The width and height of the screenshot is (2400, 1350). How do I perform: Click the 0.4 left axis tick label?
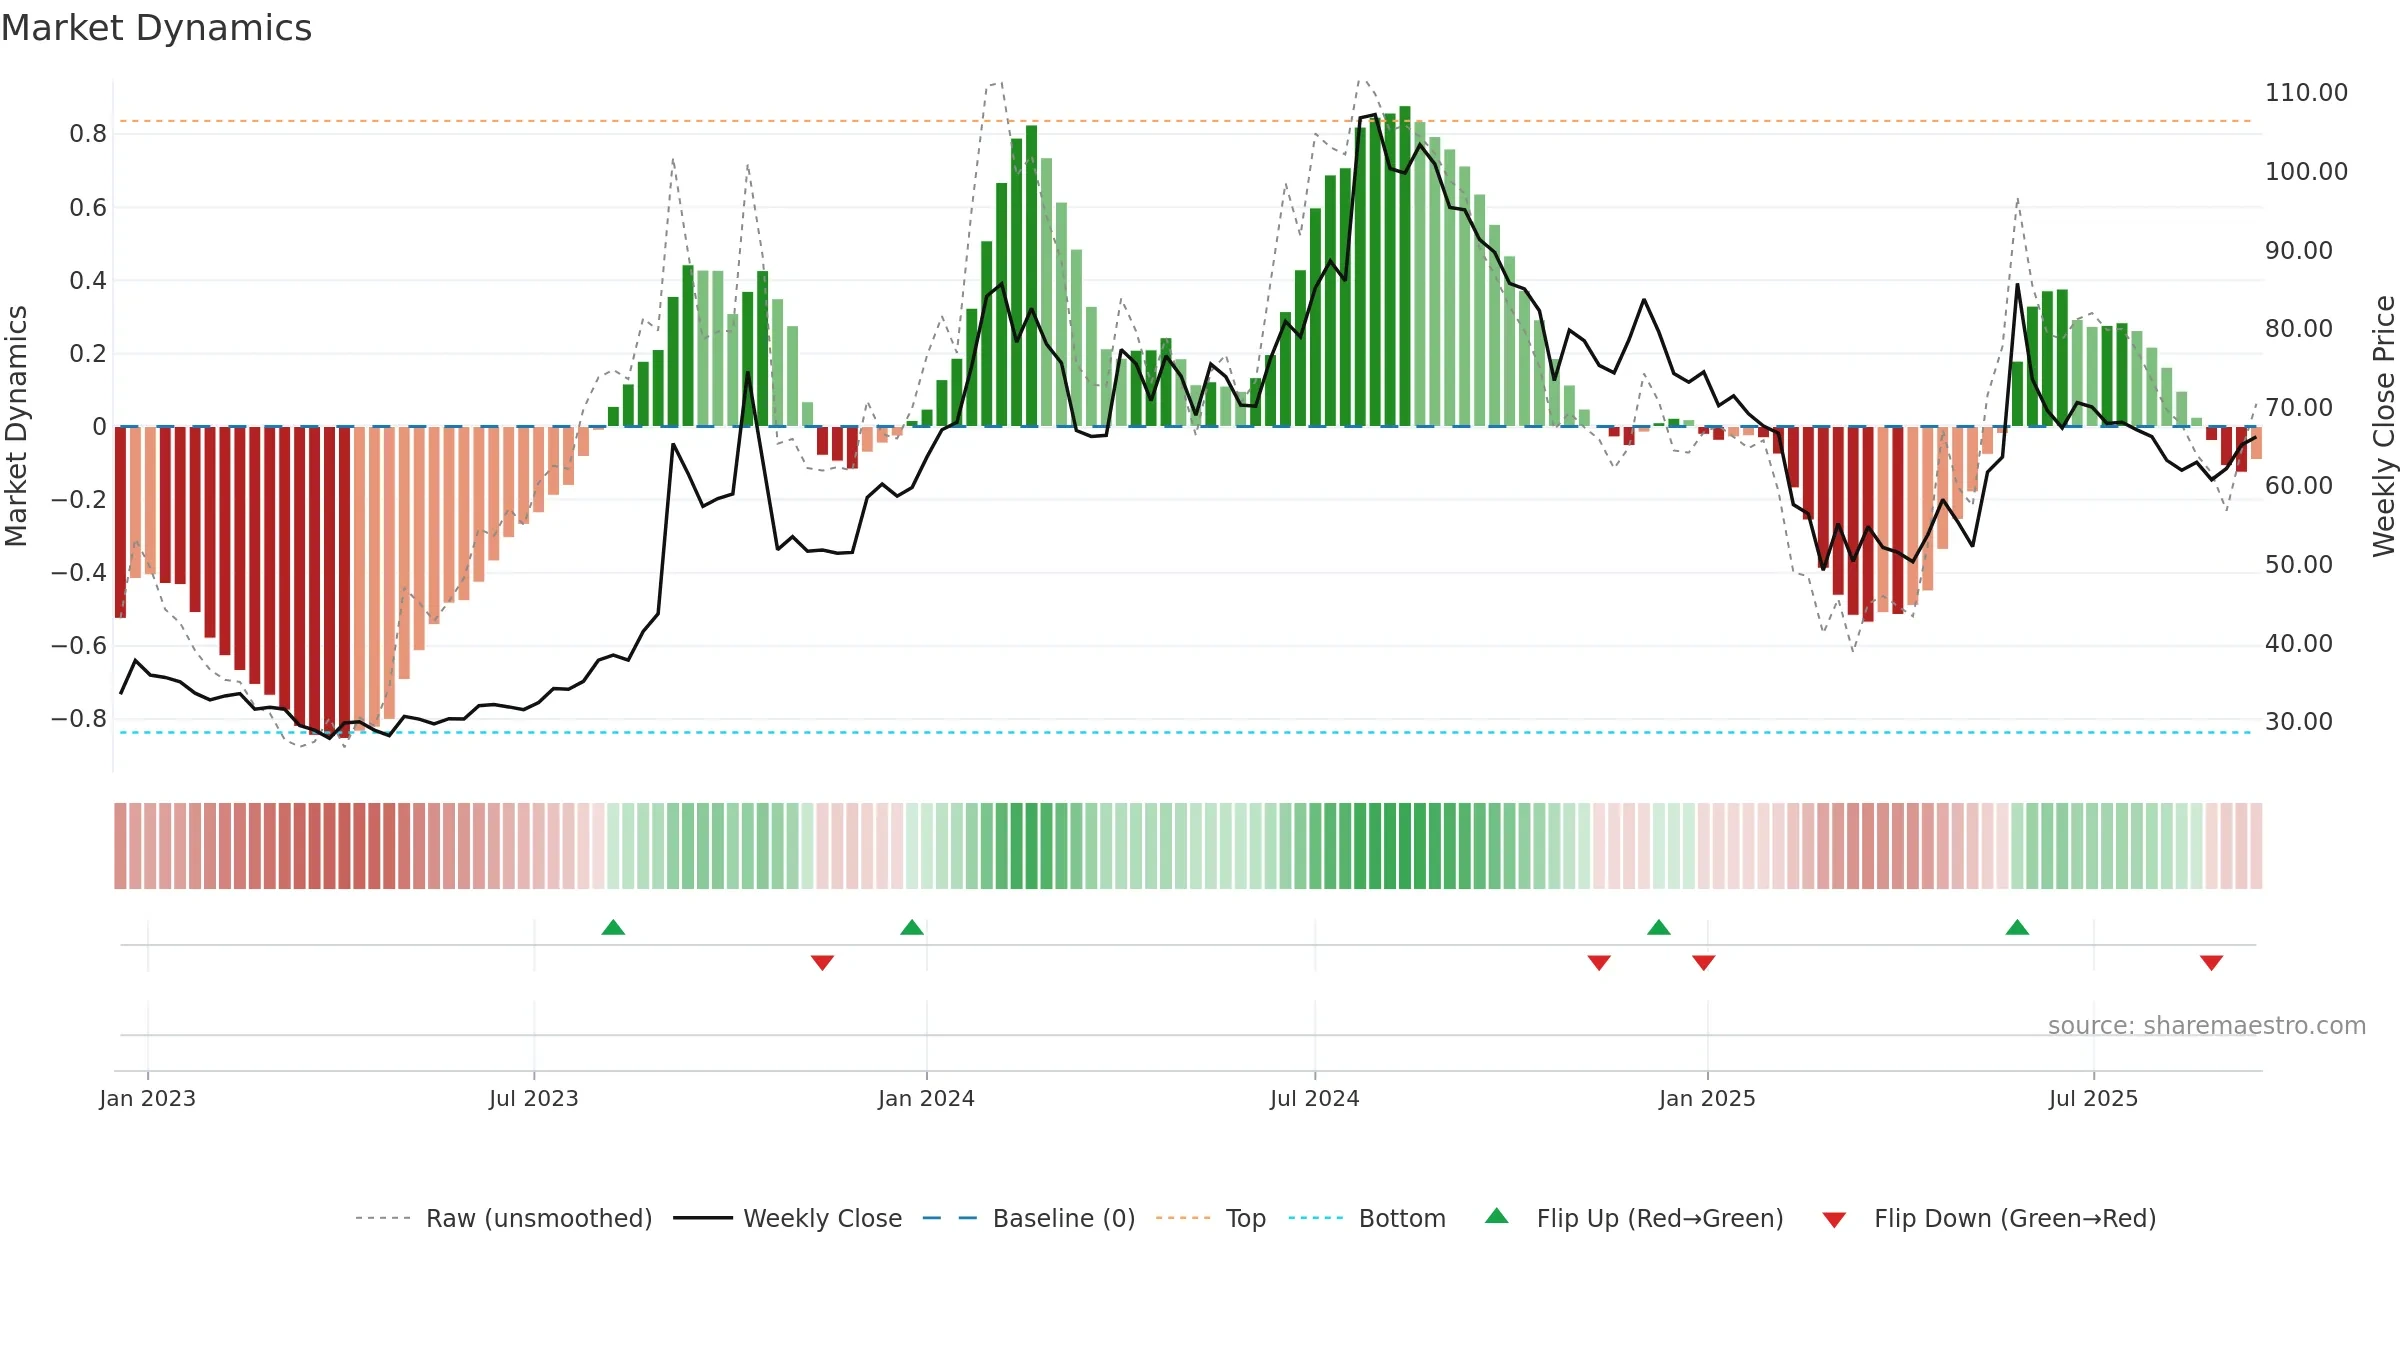click(x=88, y=280)
